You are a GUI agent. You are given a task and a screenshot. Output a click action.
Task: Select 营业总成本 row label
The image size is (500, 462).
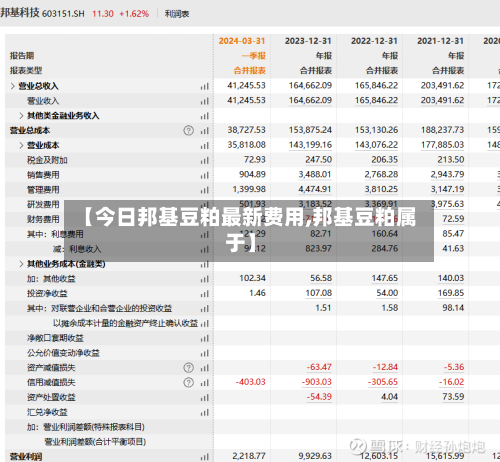click(x=30, y=131)
